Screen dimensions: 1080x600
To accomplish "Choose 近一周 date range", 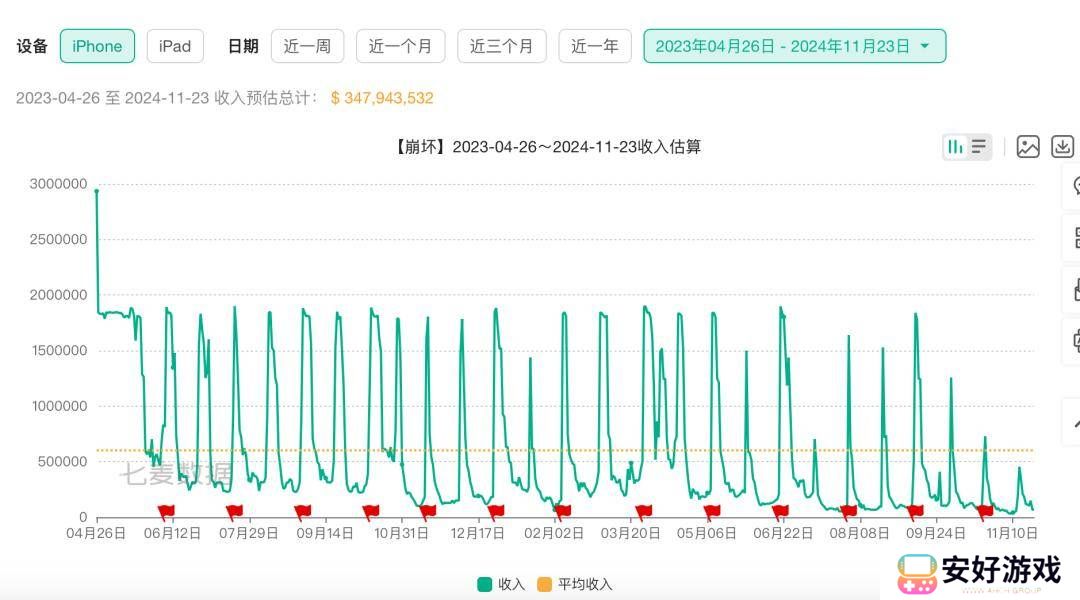I will (x=307, y=46).
